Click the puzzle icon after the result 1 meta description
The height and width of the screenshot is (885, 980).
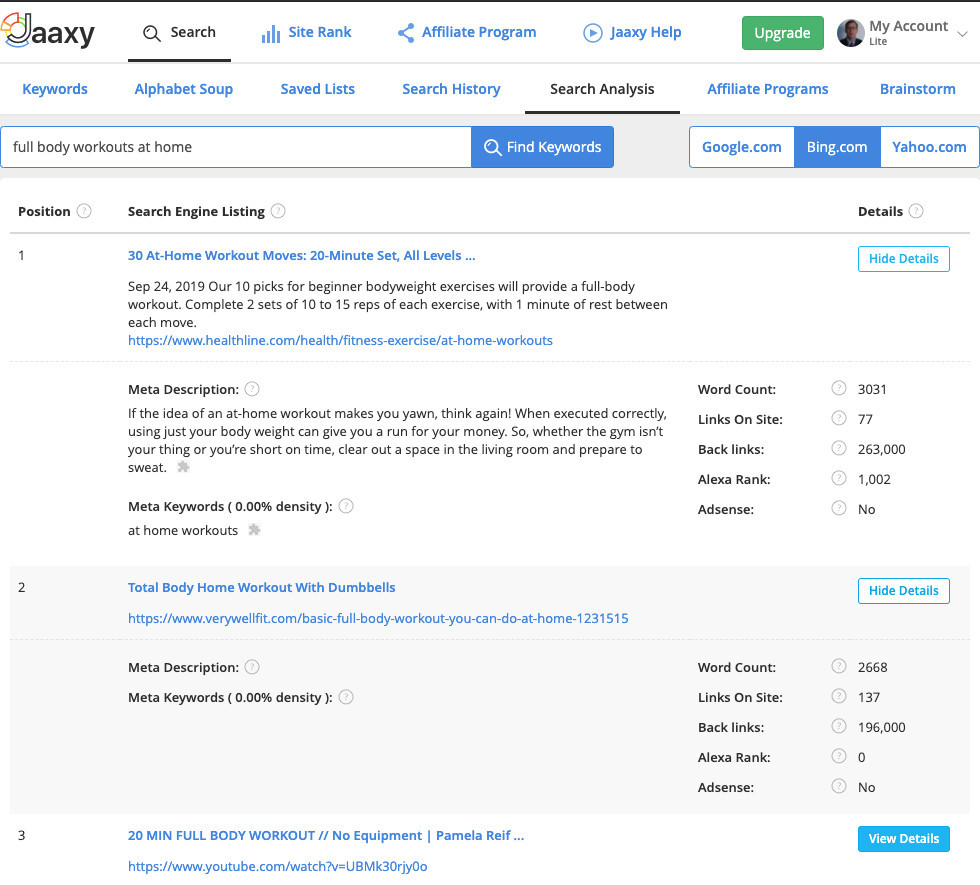183,467
